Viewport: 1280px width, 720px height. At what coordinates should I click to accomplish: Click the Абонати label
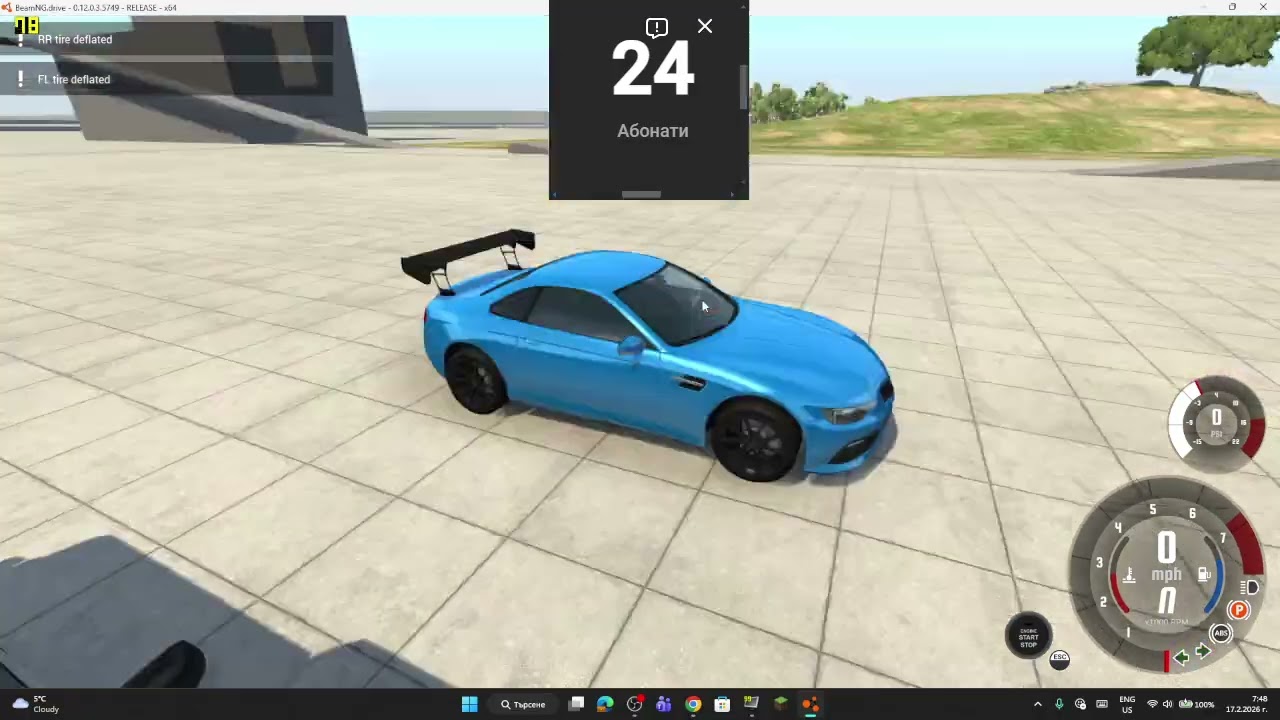pos(653,131)
